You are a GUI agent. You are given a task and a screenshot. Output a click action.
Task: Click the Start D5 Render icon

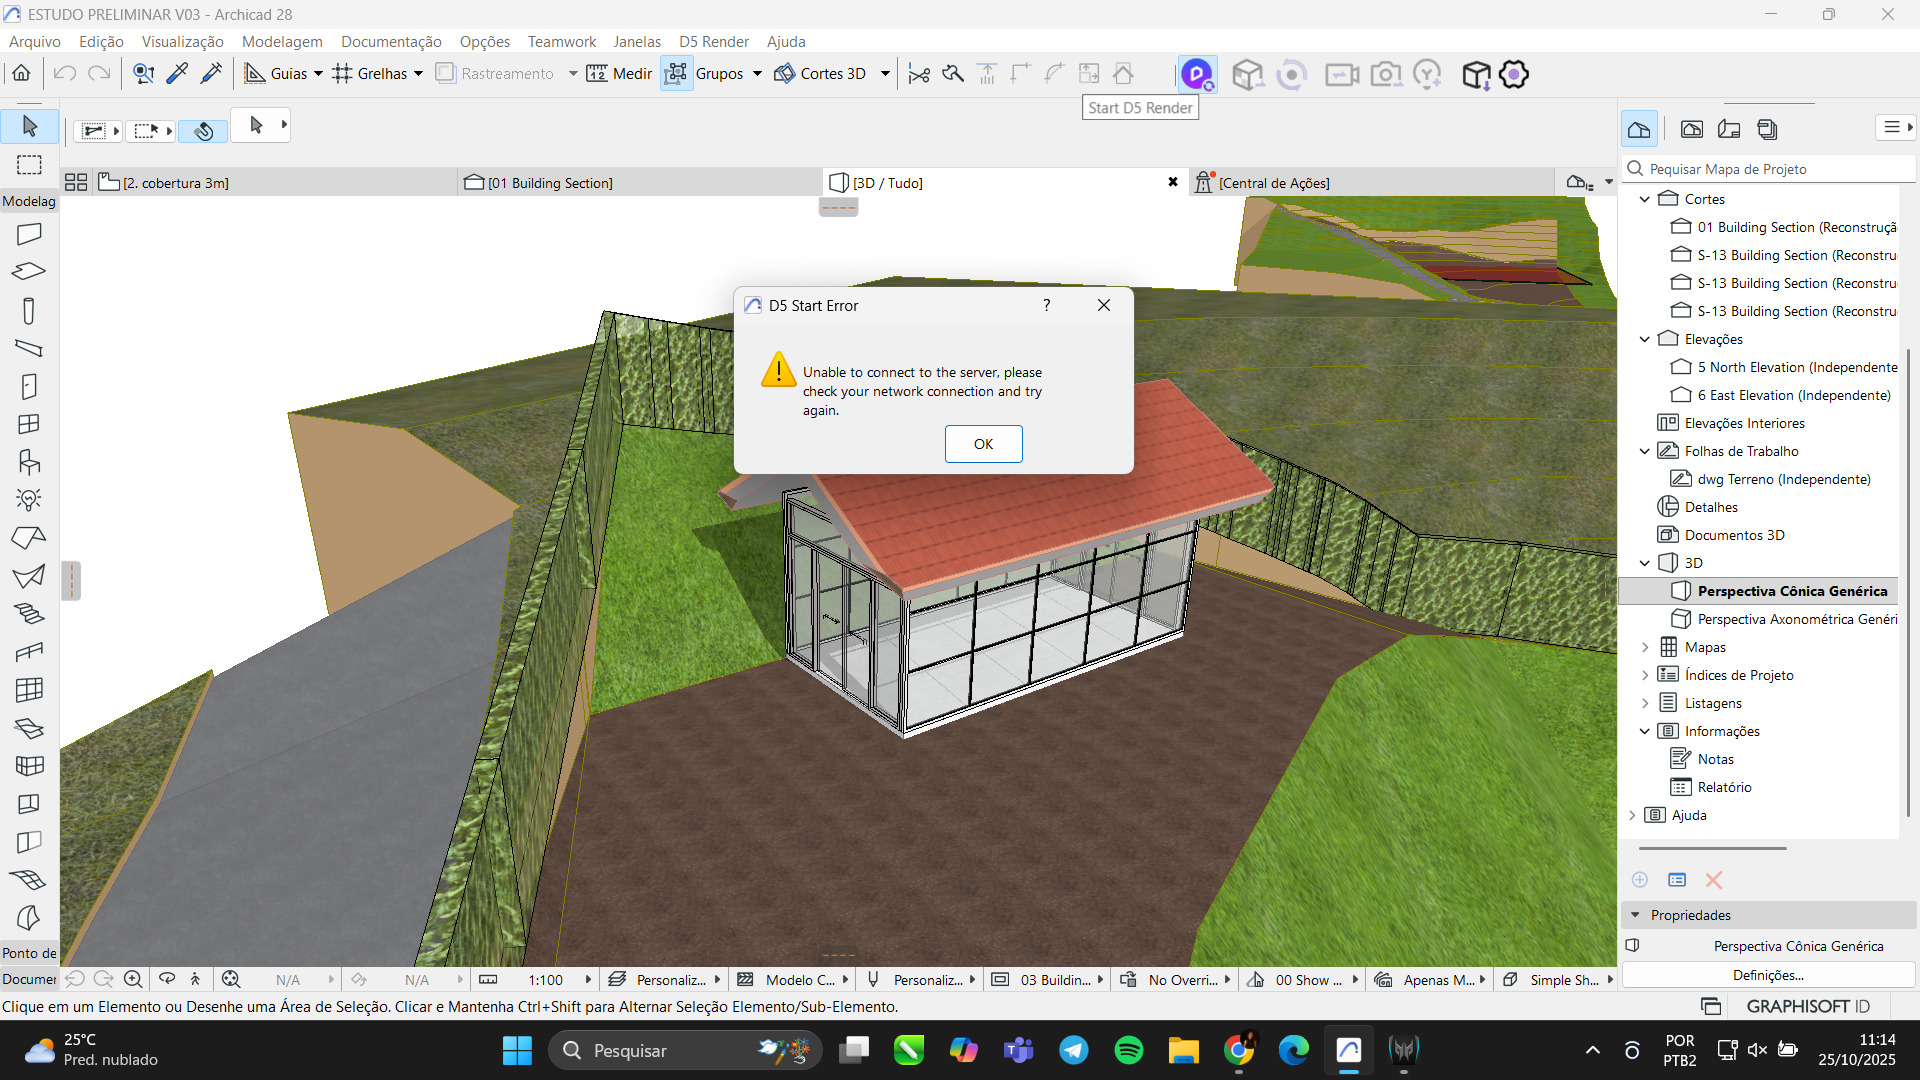click(1197, 74)
